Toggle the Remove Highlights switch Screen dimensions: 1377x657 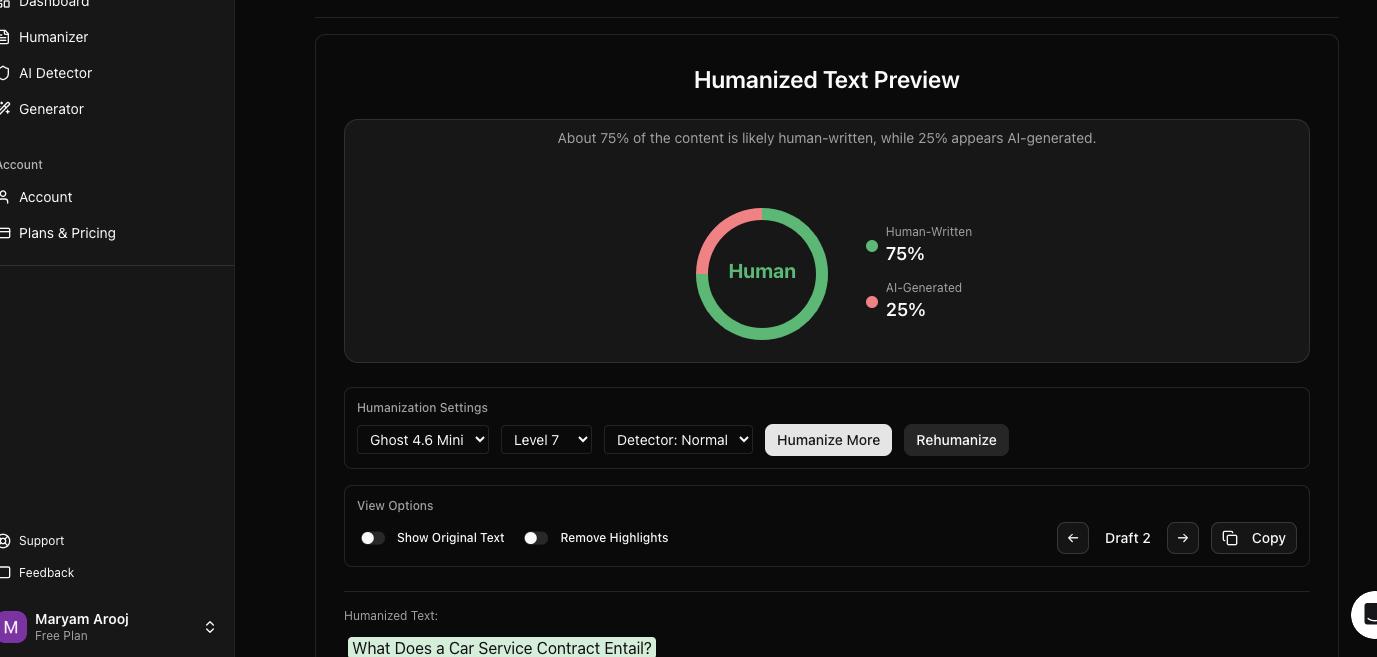(x=536, y=538)
